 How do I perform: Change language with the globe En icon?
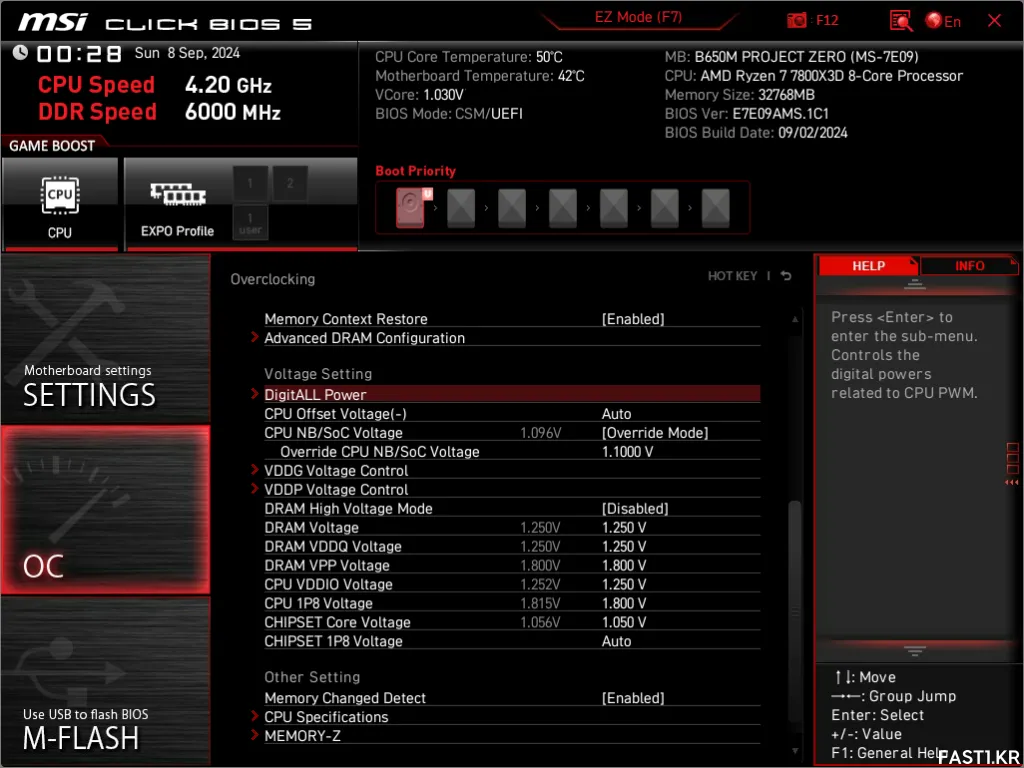[x=943, y=21]
